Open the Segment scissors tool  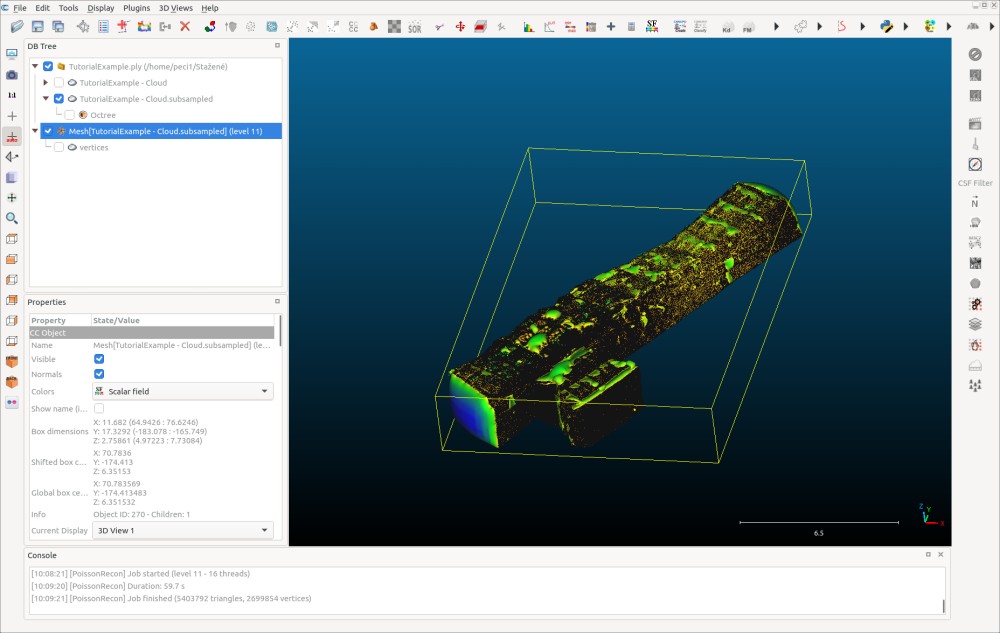pyautogui.click(x=439, y=27)
